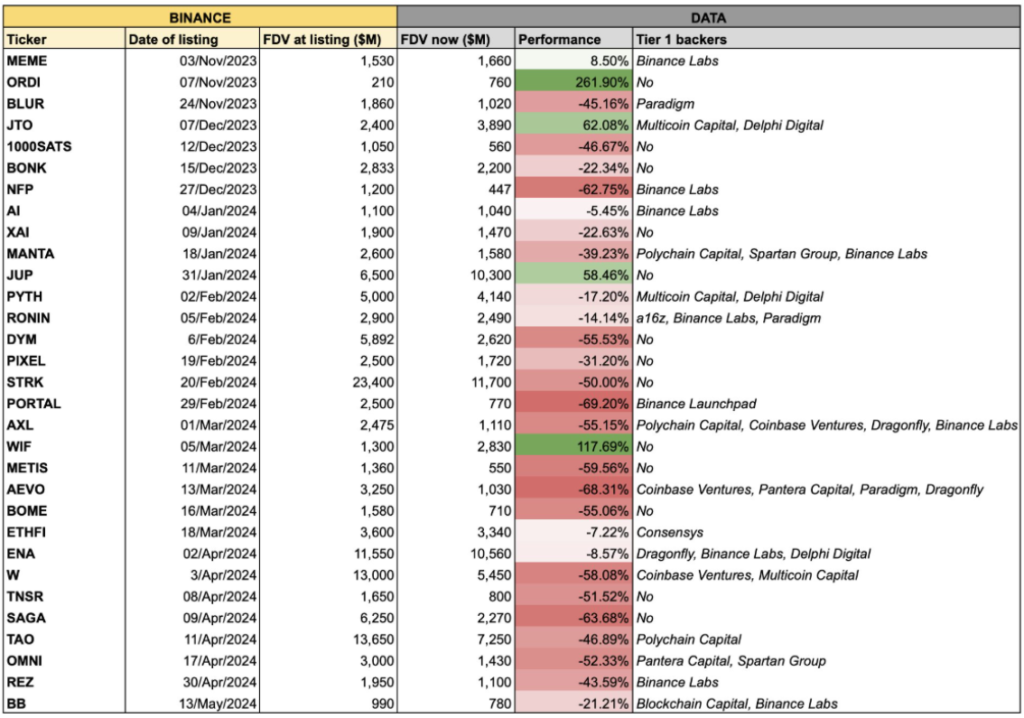Screen dimensions: 1024x718
Task: Select the Date of listing column header
Action: [188, 39]
